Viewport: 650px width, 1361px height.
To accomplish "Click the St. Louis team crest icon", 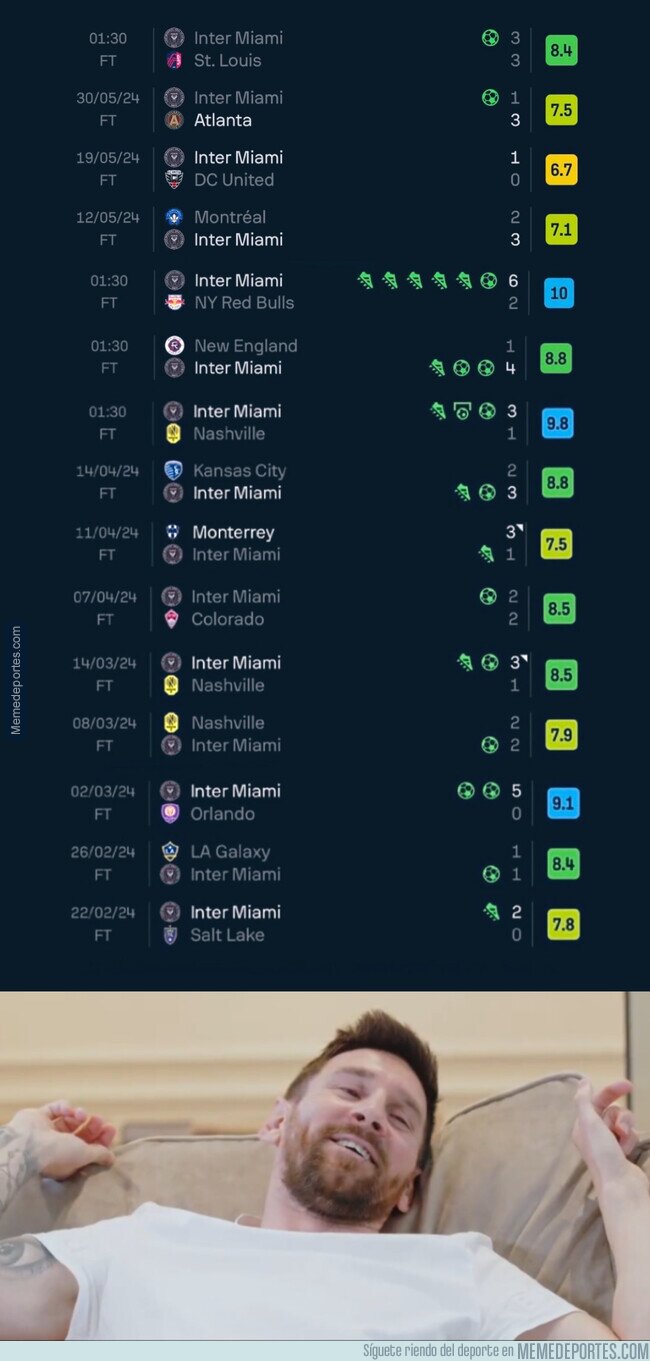I will click(x=174, y=60).
